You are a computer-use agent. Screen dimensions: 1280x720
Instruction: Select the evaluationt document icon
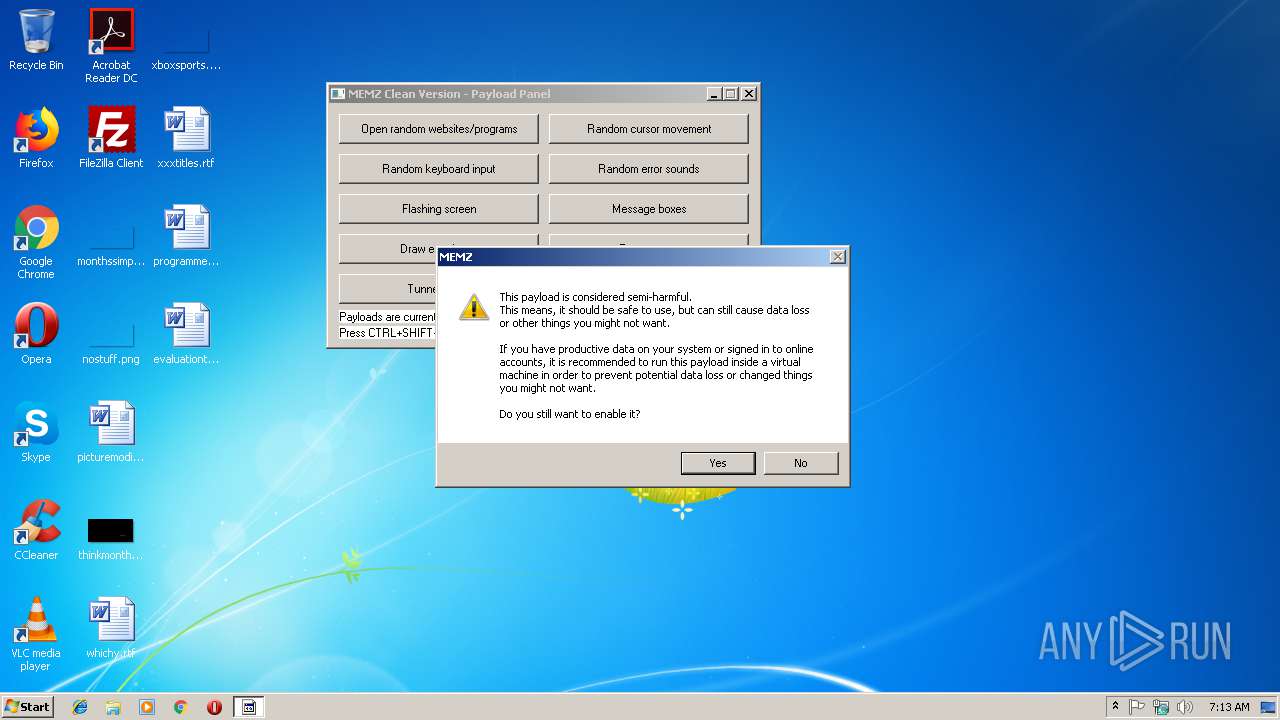[186, 334]
